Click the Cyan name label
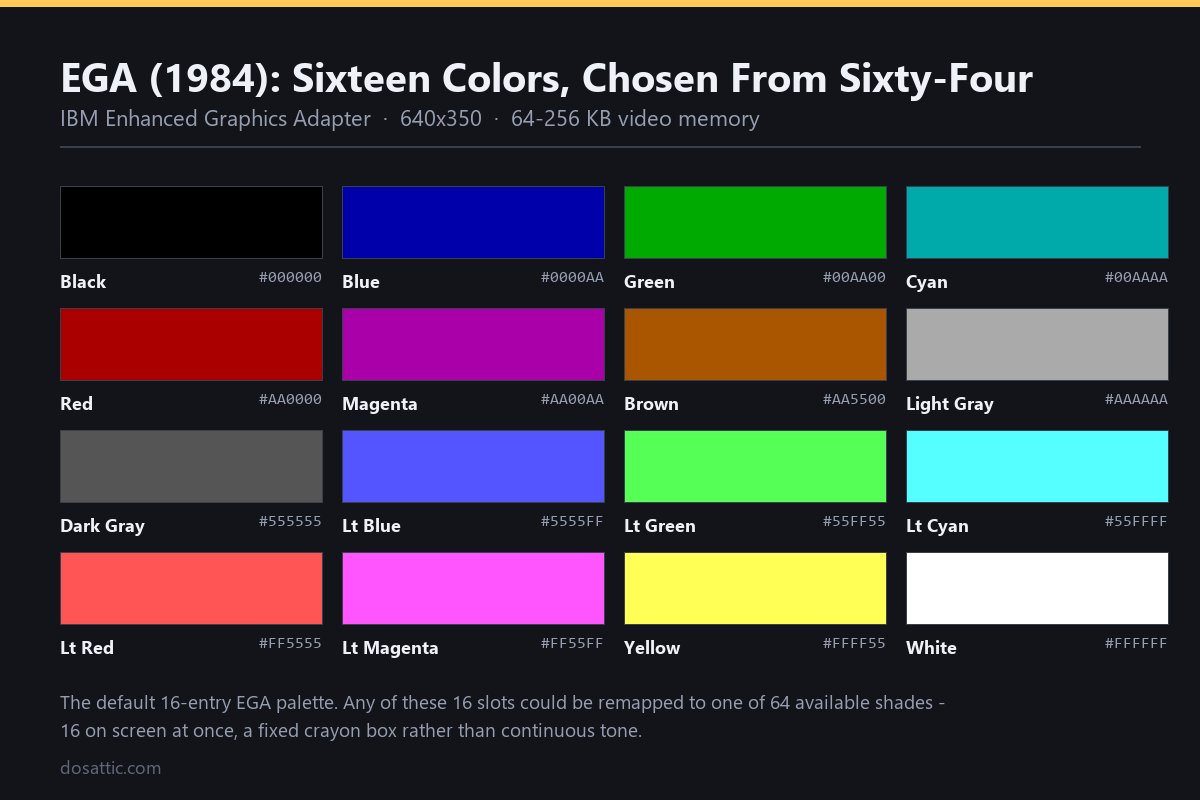The image size is (1200, 800). [927, 282]
